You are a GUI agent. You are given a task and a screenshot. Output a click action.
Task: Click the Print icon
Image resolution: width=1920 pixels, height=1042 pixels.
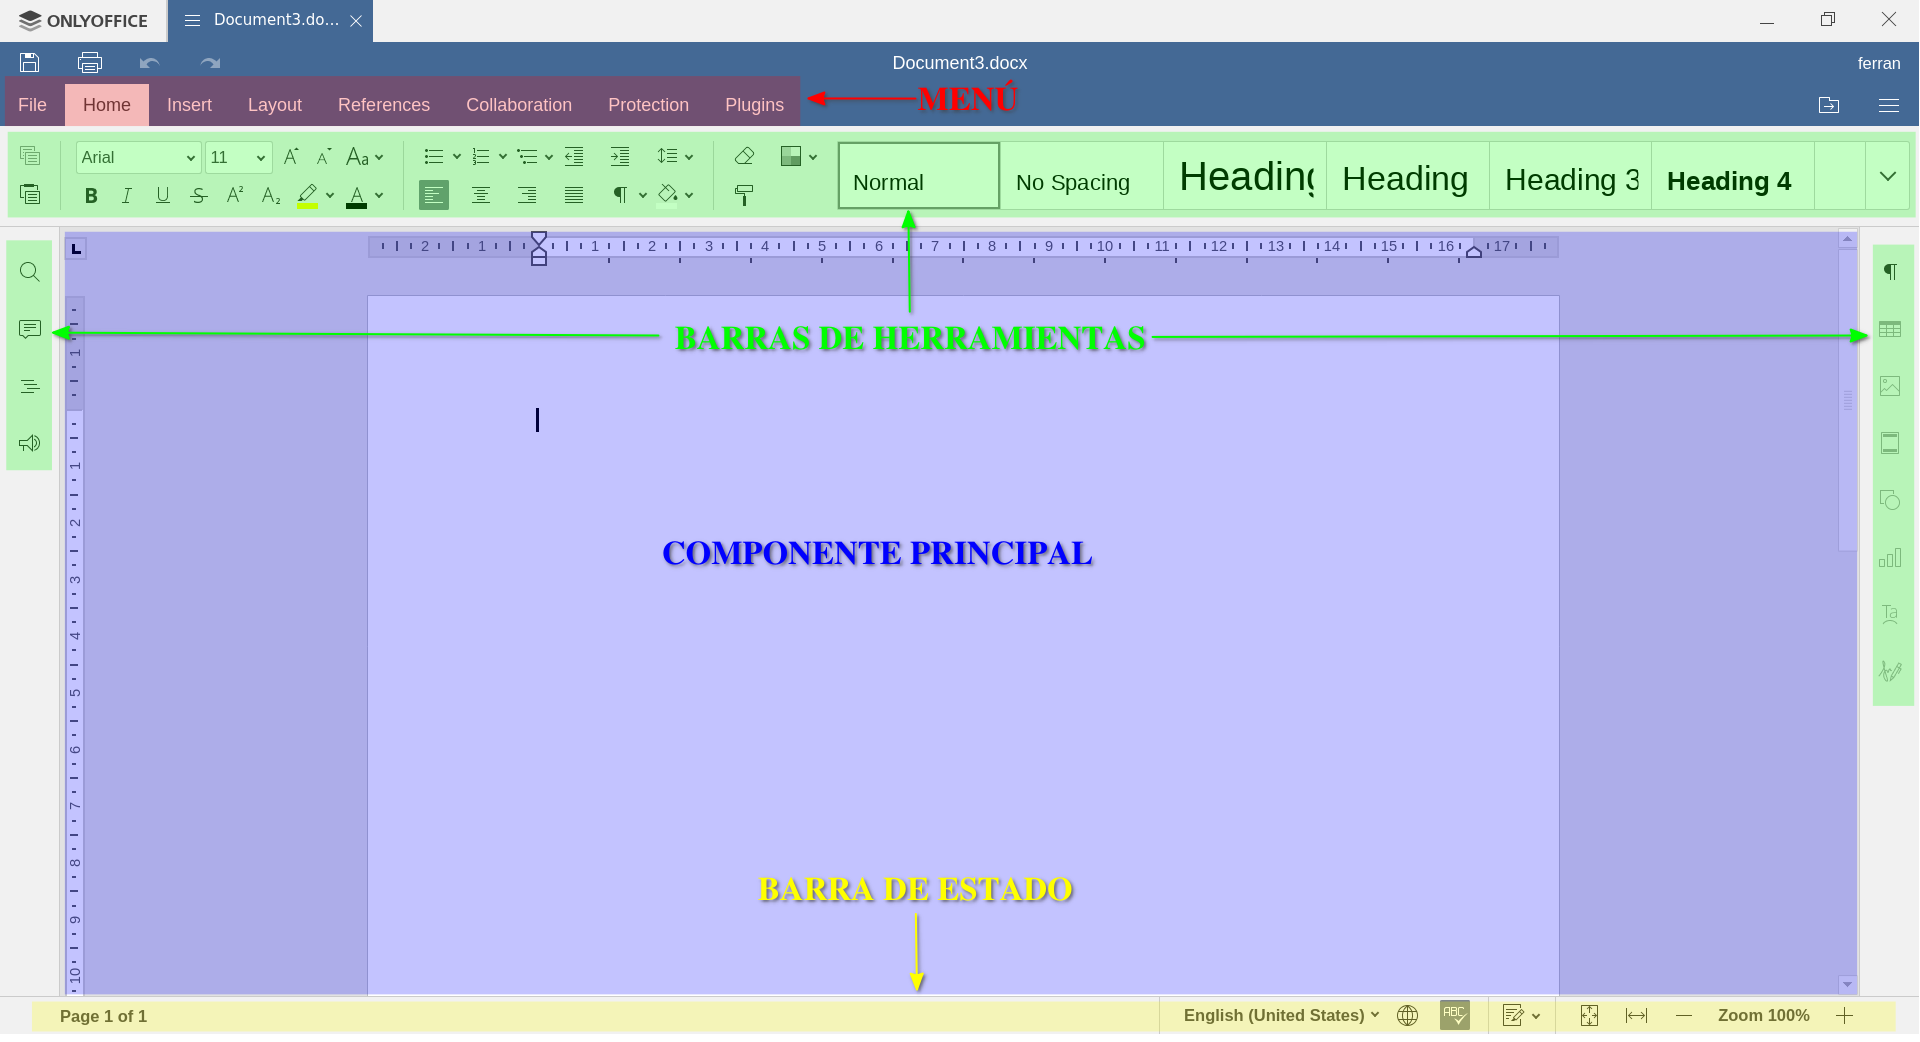click(90, 63)
